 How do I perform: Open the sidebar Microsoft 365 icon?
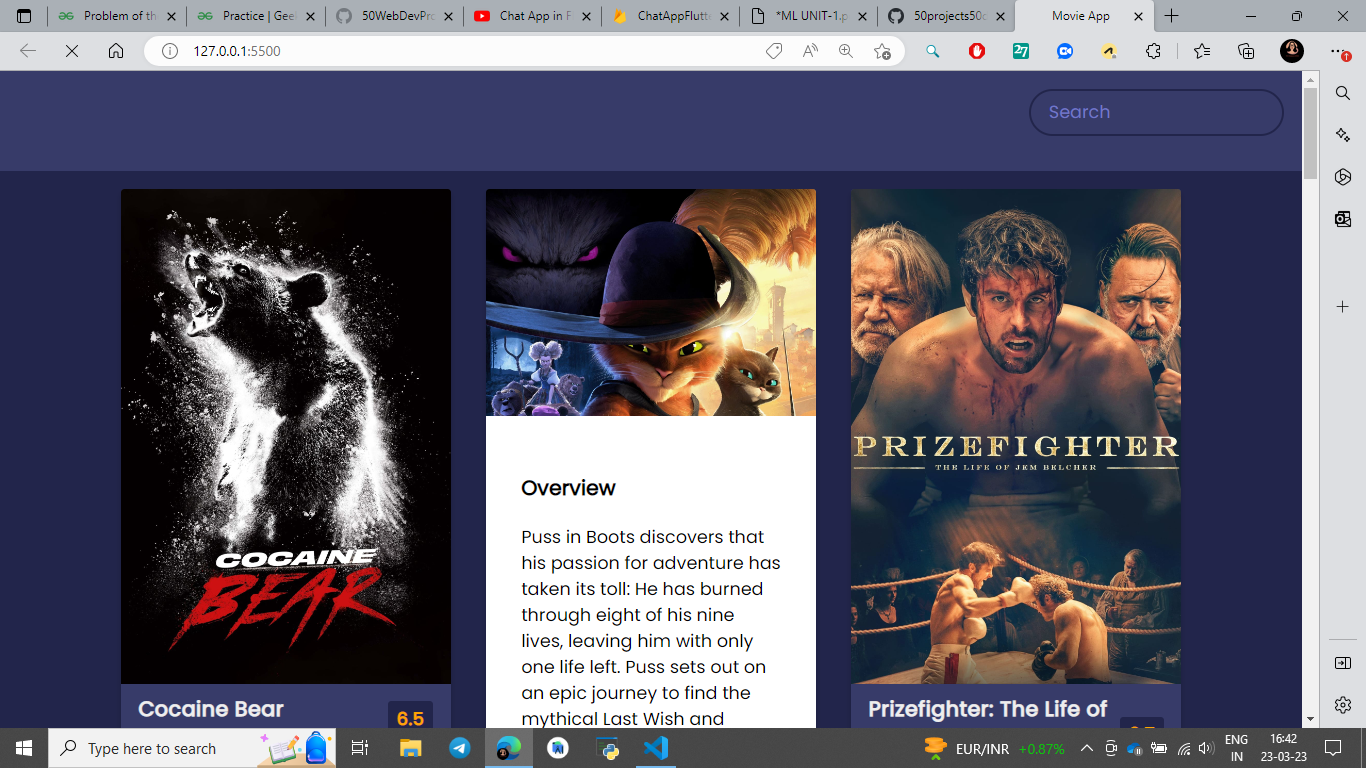coord(1343,177)
